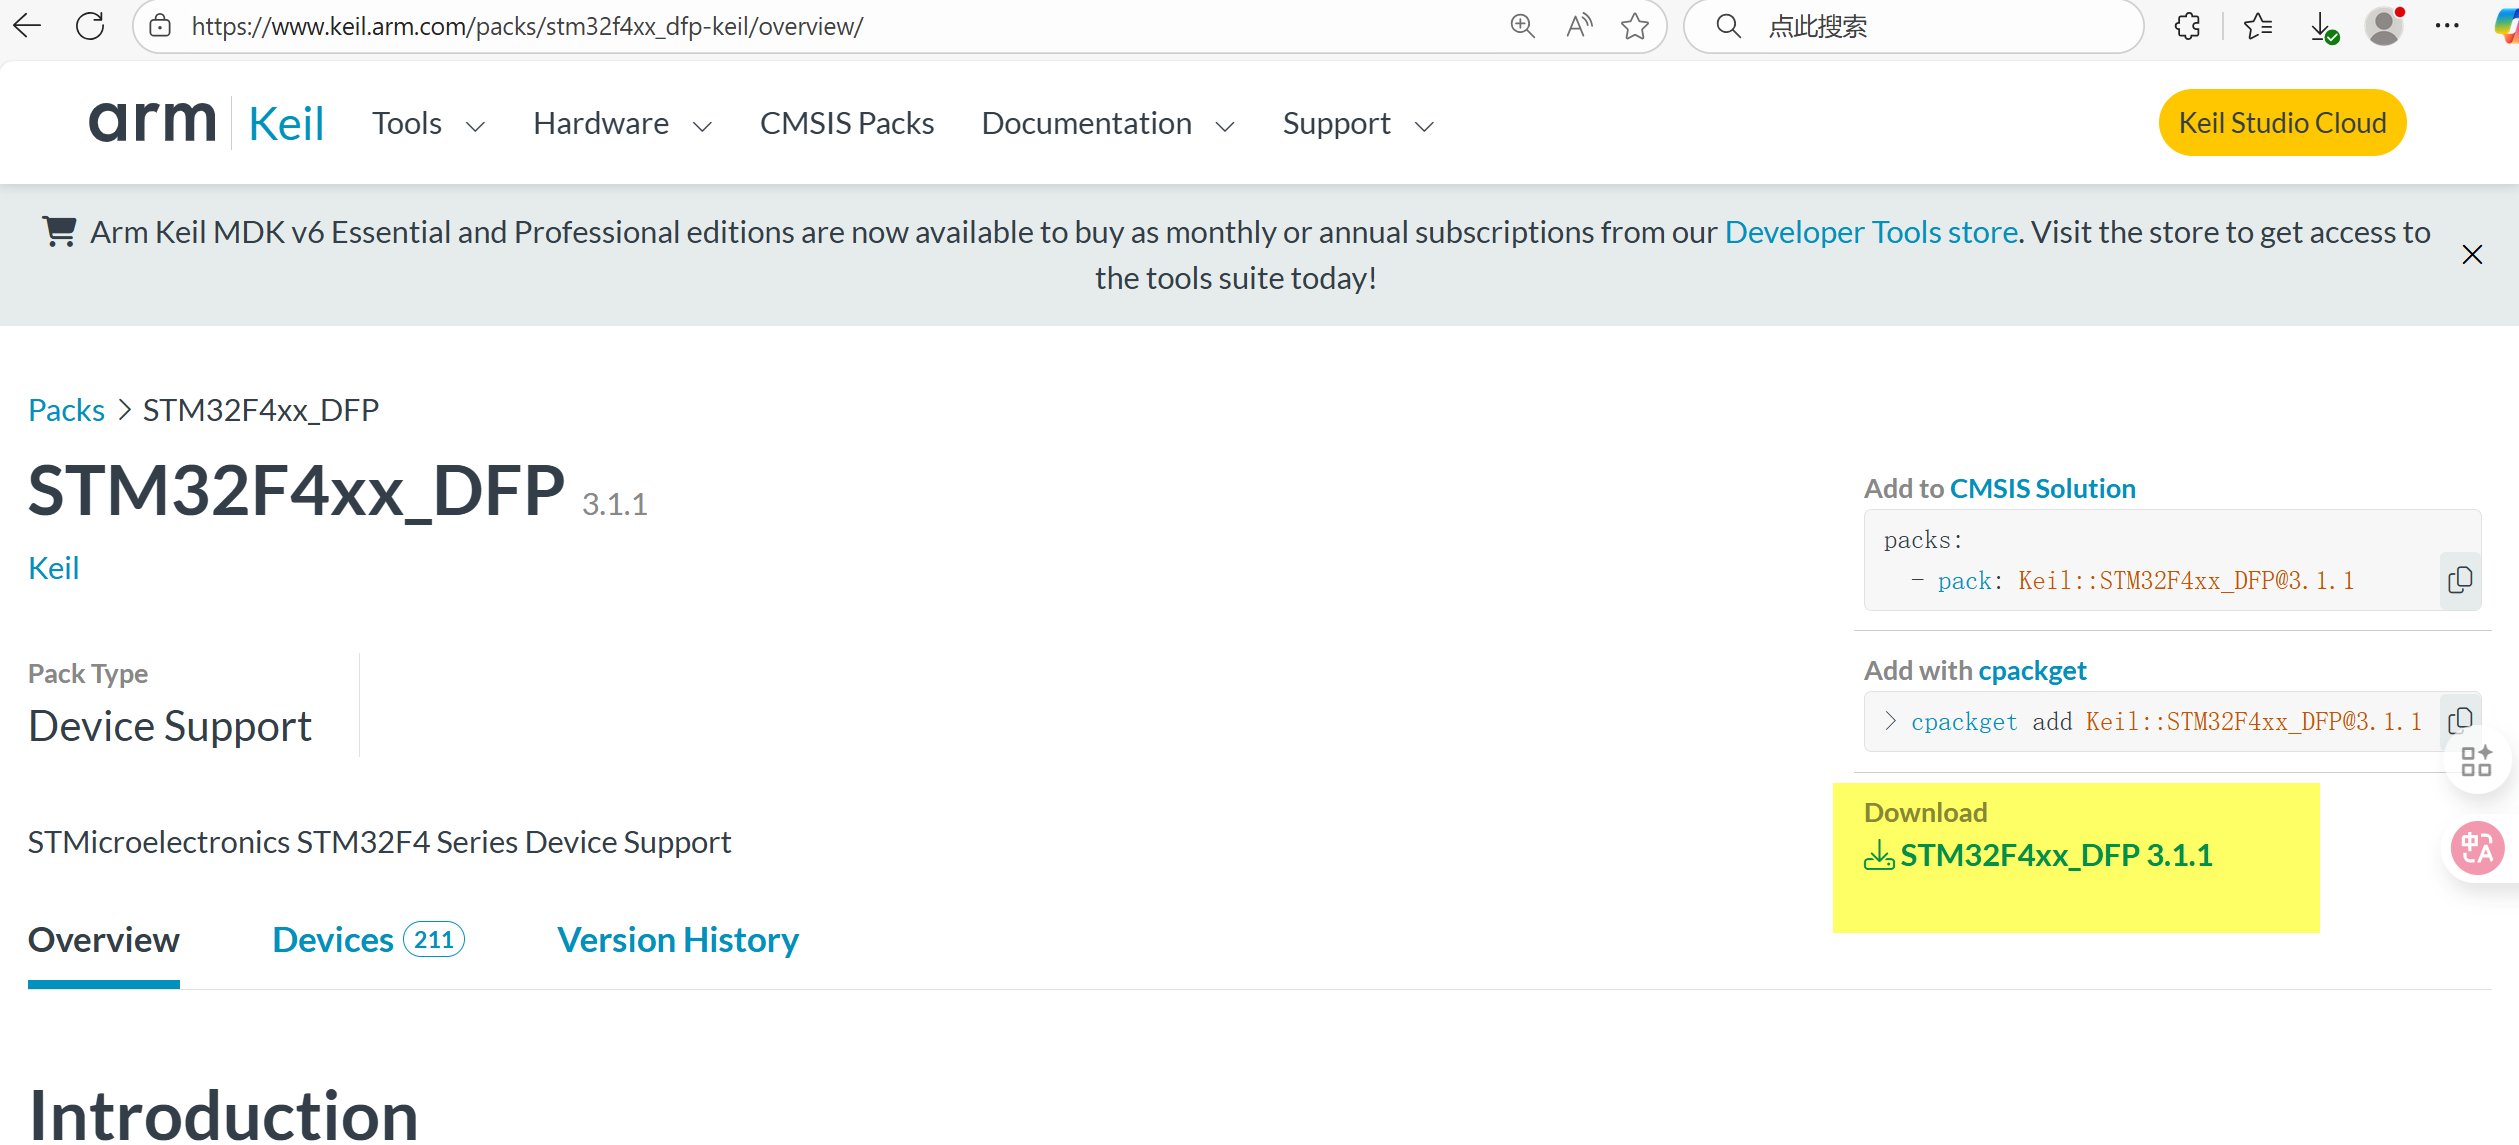Open the browser settings and more menu

coord(2447,26)
